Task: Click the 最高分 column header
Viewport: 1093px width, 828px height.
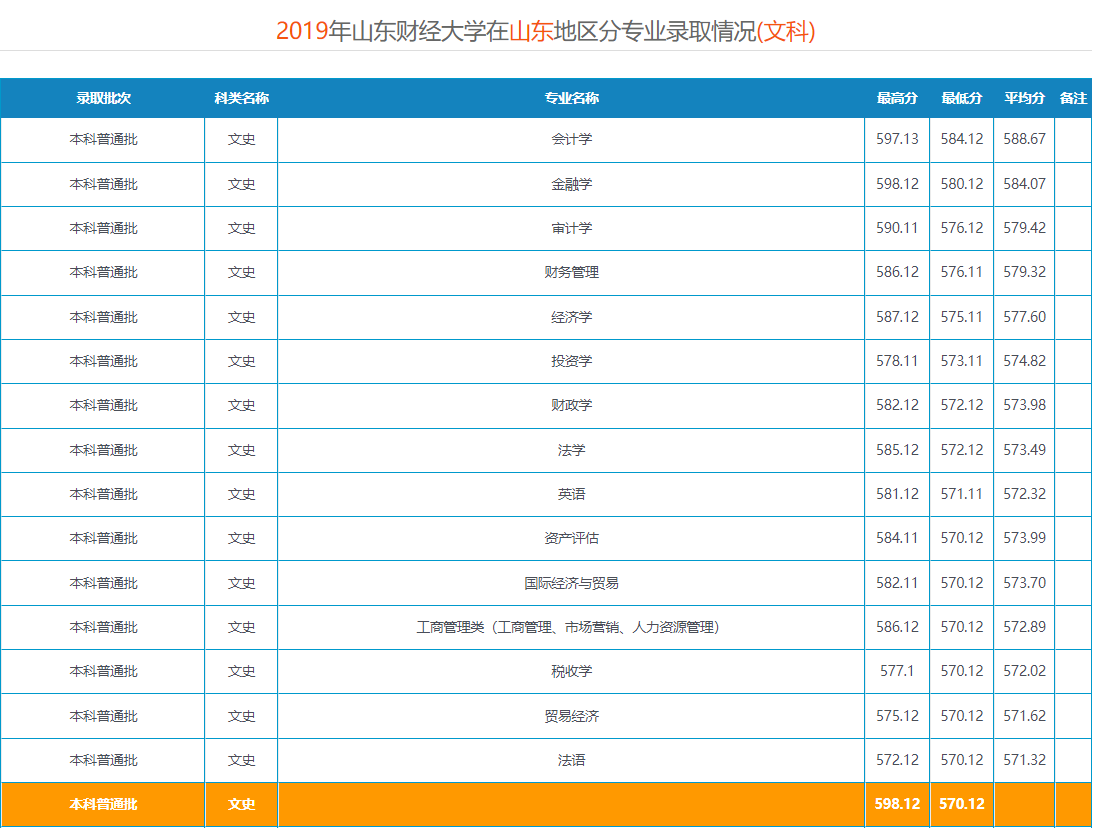Action: (x=897, y=98)
